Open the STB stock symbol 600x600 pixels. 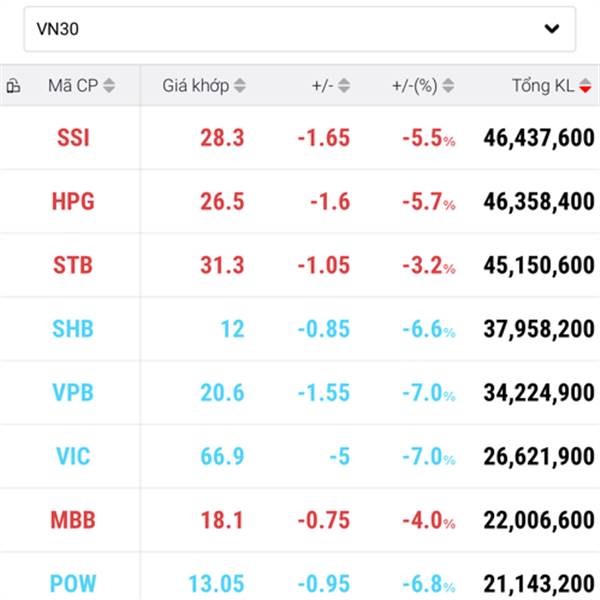tap(73, 265)
